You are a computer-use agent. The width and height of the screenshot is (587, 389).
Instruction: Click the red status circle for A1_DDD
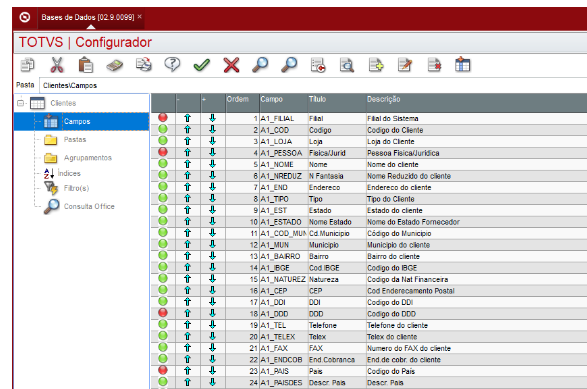pos(163,313)
